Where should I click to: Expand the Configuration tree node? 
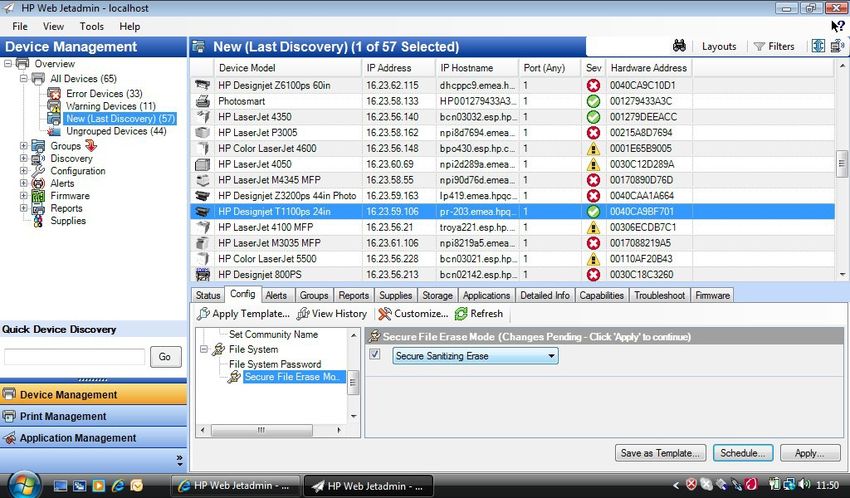click(x=23, y=171)
